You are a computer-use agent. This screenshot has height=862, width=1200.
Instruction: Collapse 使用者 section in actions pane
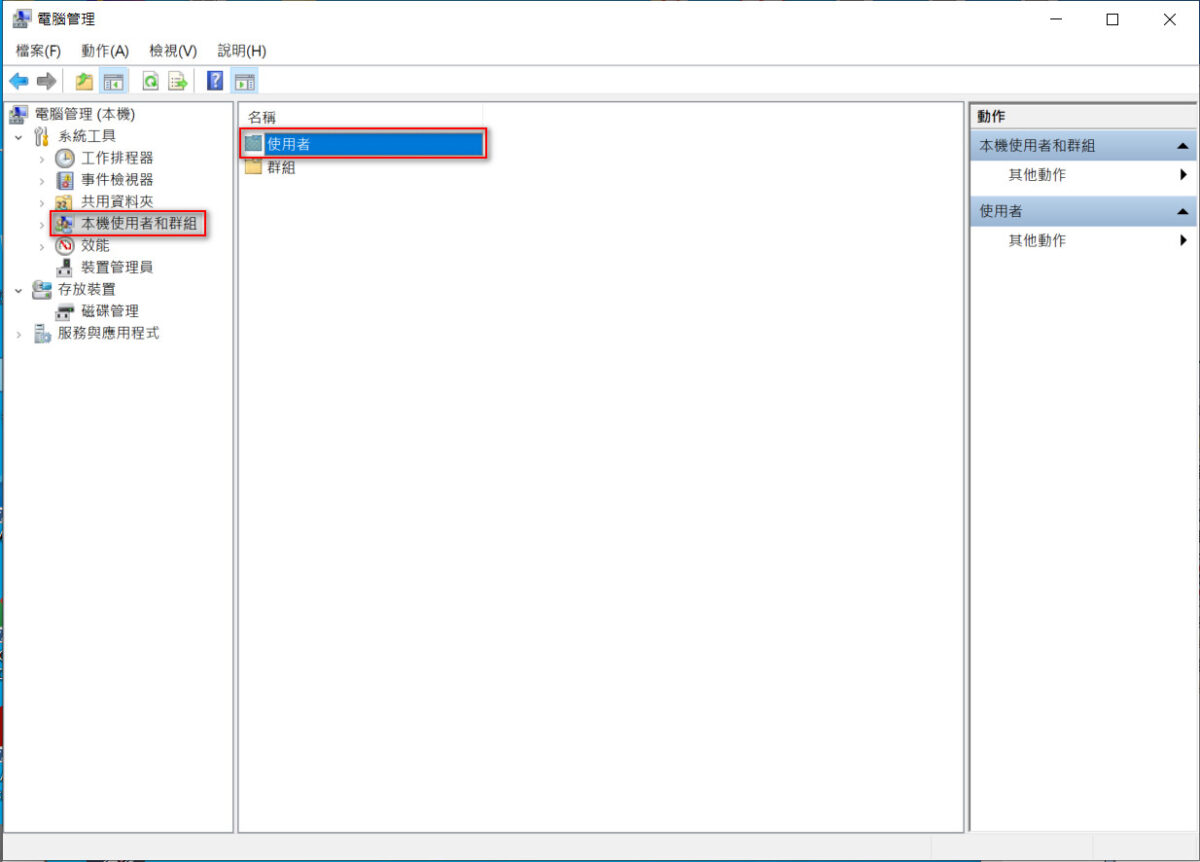[x=1183, y=212]
